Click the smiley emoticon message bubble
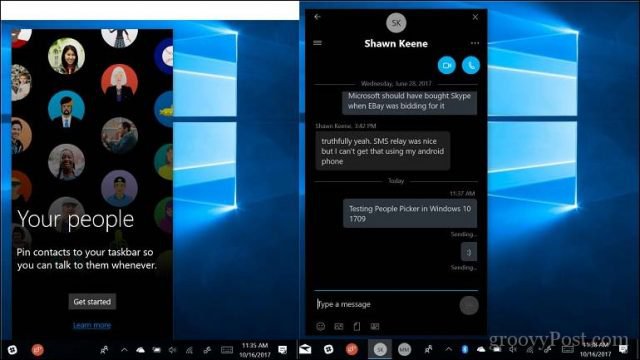640x360 pixels. point(469,252)
